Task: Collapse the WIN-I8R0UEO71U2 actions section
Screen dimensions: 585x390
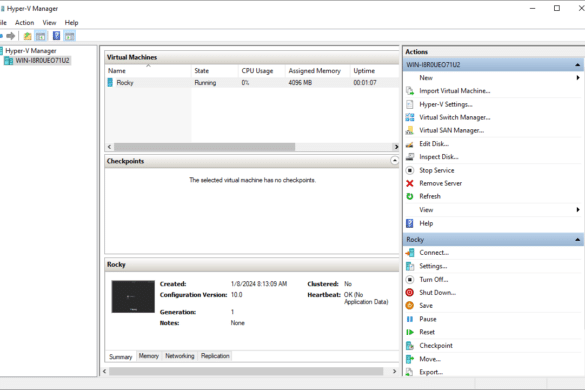Action: 577,65
